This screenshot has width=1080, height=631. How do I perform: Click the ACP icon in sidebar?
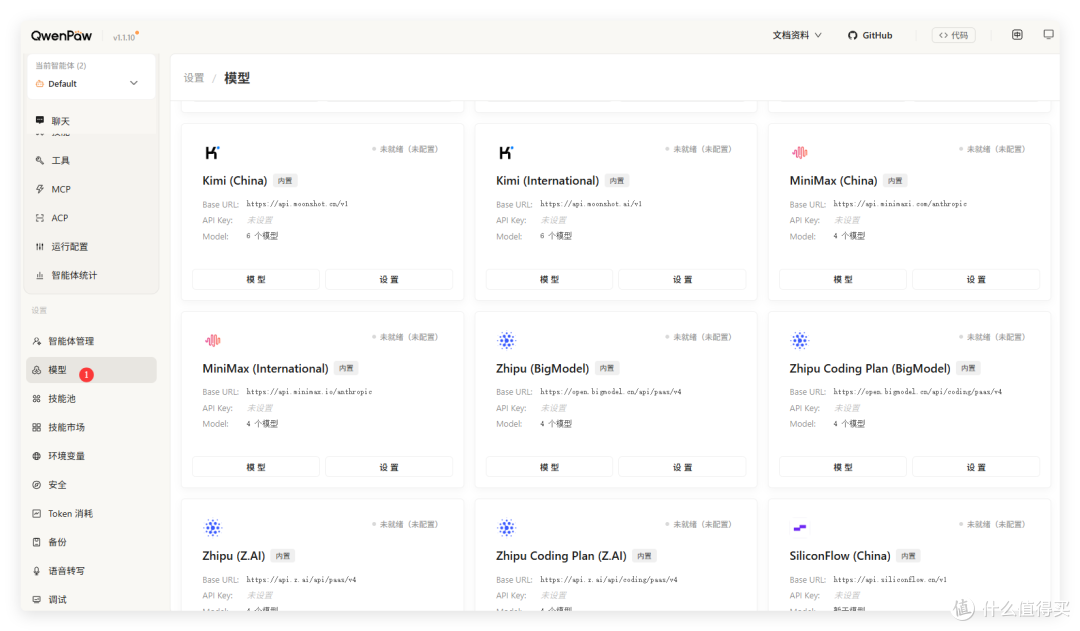[x=39, y=218]
